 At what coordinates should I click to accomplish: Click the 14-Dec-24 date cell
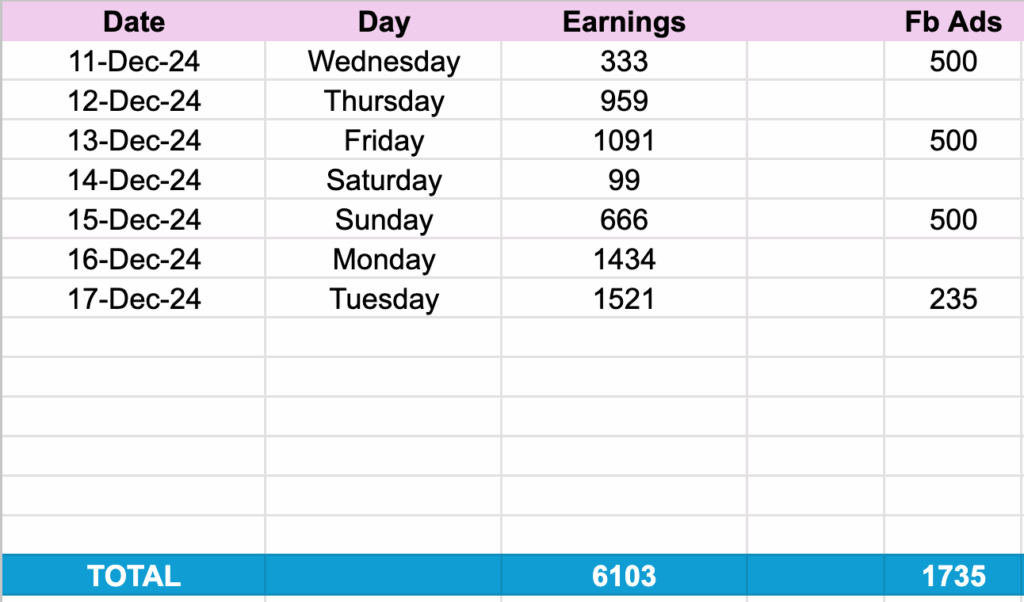tap(134, 180)
